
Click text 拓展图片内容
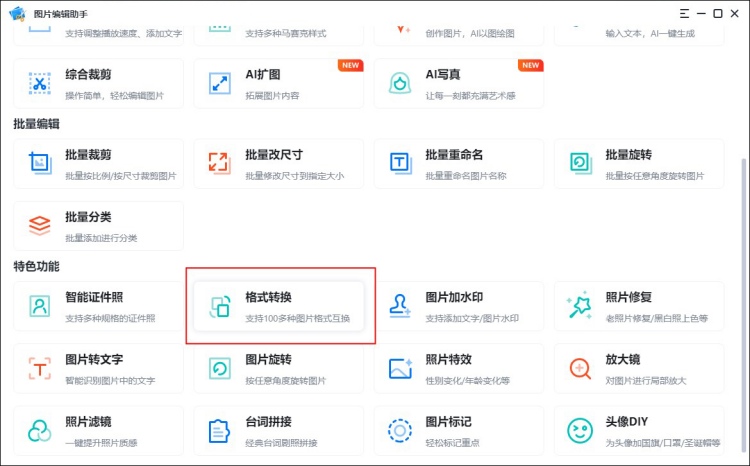272,96
